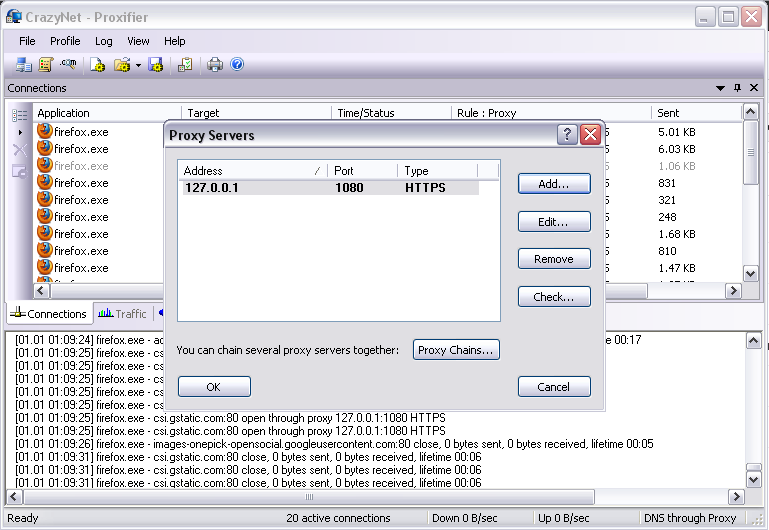
Task: Confirm the dialog with OK
Action: (x=214, y=386)
